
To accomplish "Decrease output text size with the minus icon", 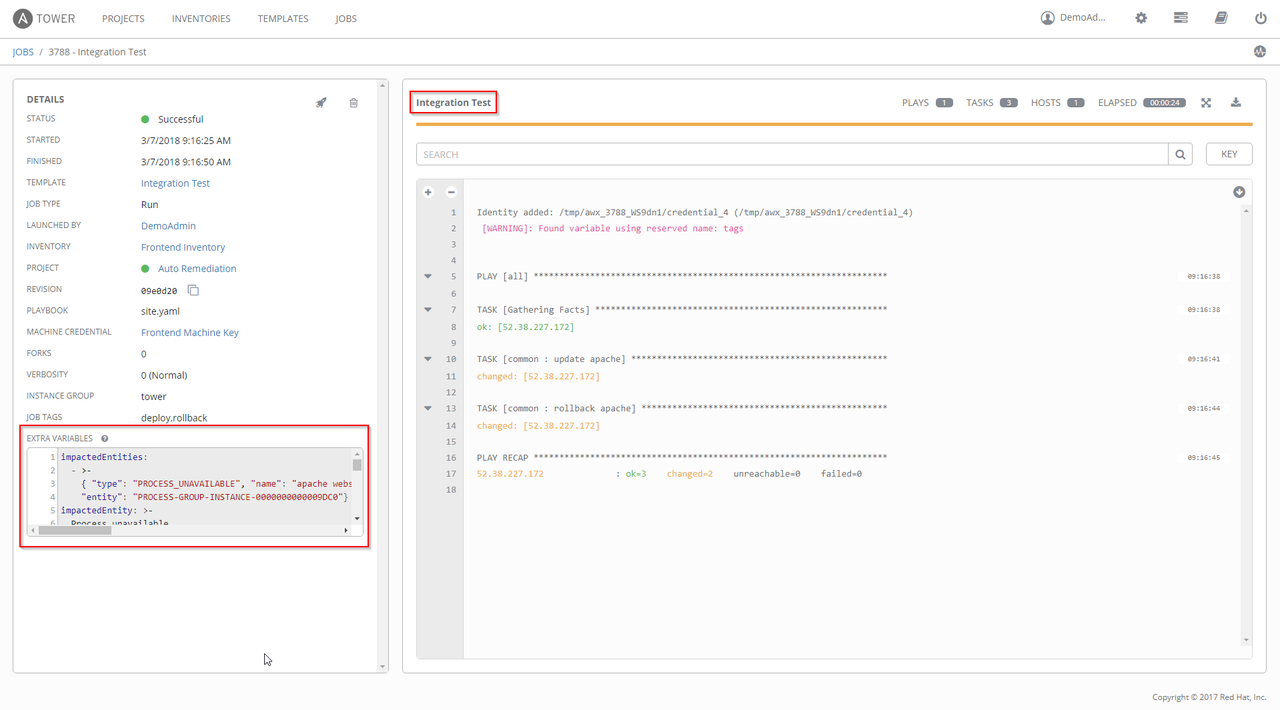I will coord(451,192).
